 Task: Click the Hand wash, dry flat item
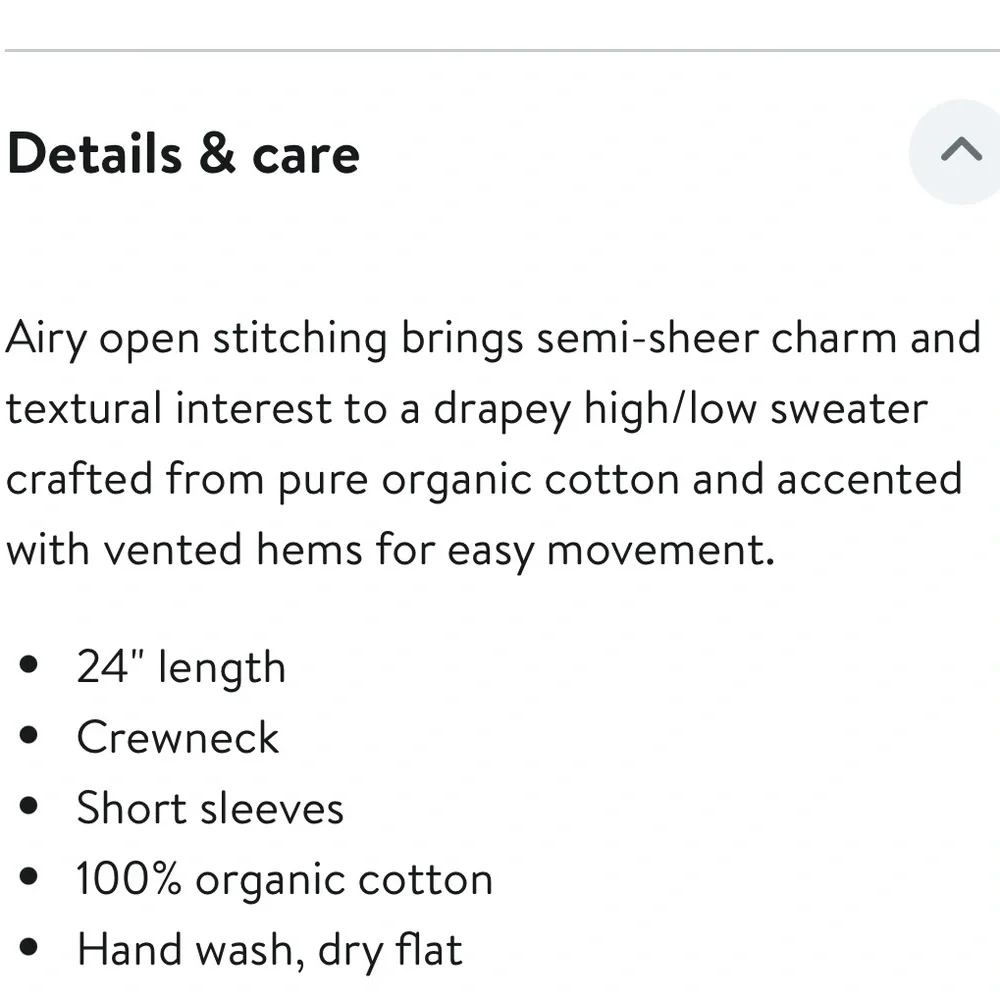point(270,949)
